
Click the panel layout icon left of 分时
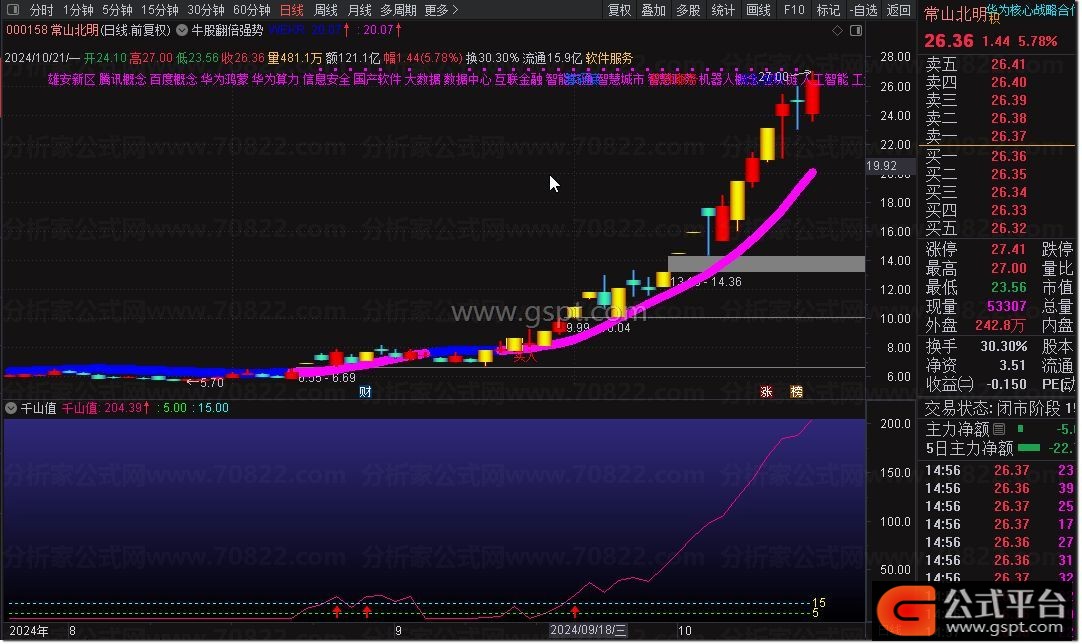click(x=12, y=10)
